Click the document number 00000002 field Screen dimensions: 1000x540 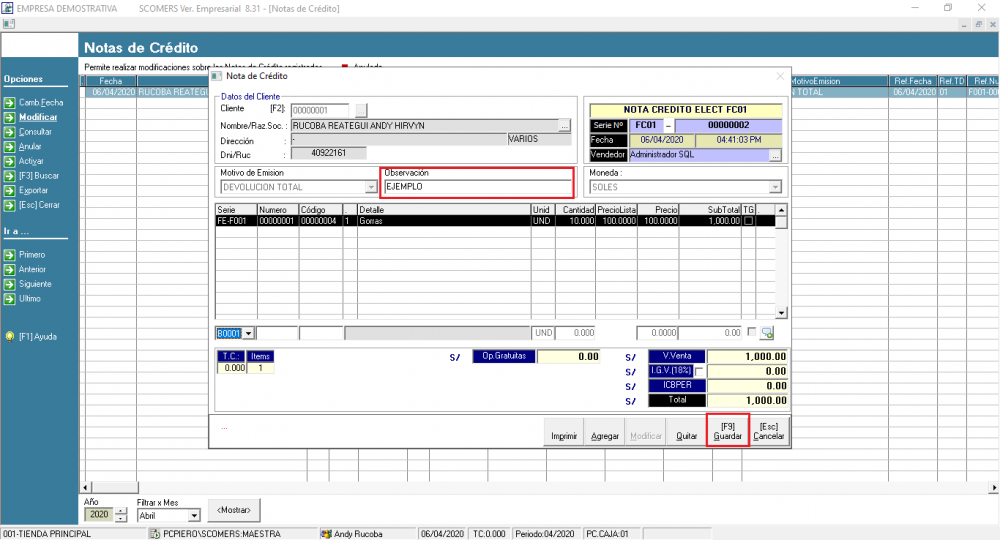(x=728, y=126)
